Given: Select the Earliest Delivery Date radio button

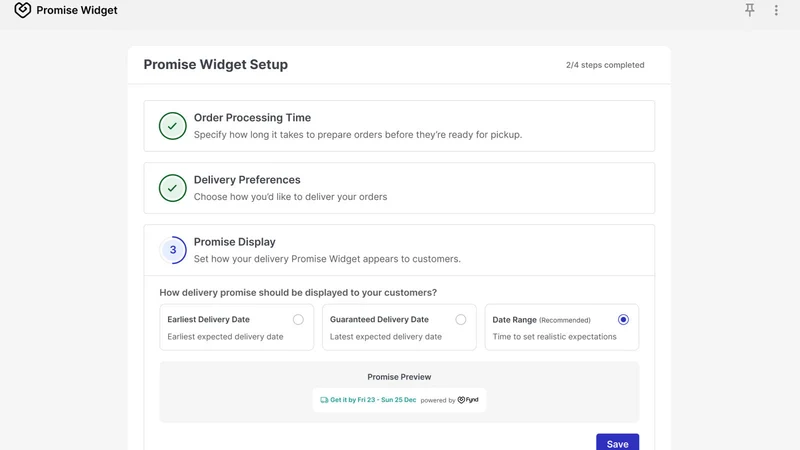Looking at the screenshot, I should click(298, 319).
